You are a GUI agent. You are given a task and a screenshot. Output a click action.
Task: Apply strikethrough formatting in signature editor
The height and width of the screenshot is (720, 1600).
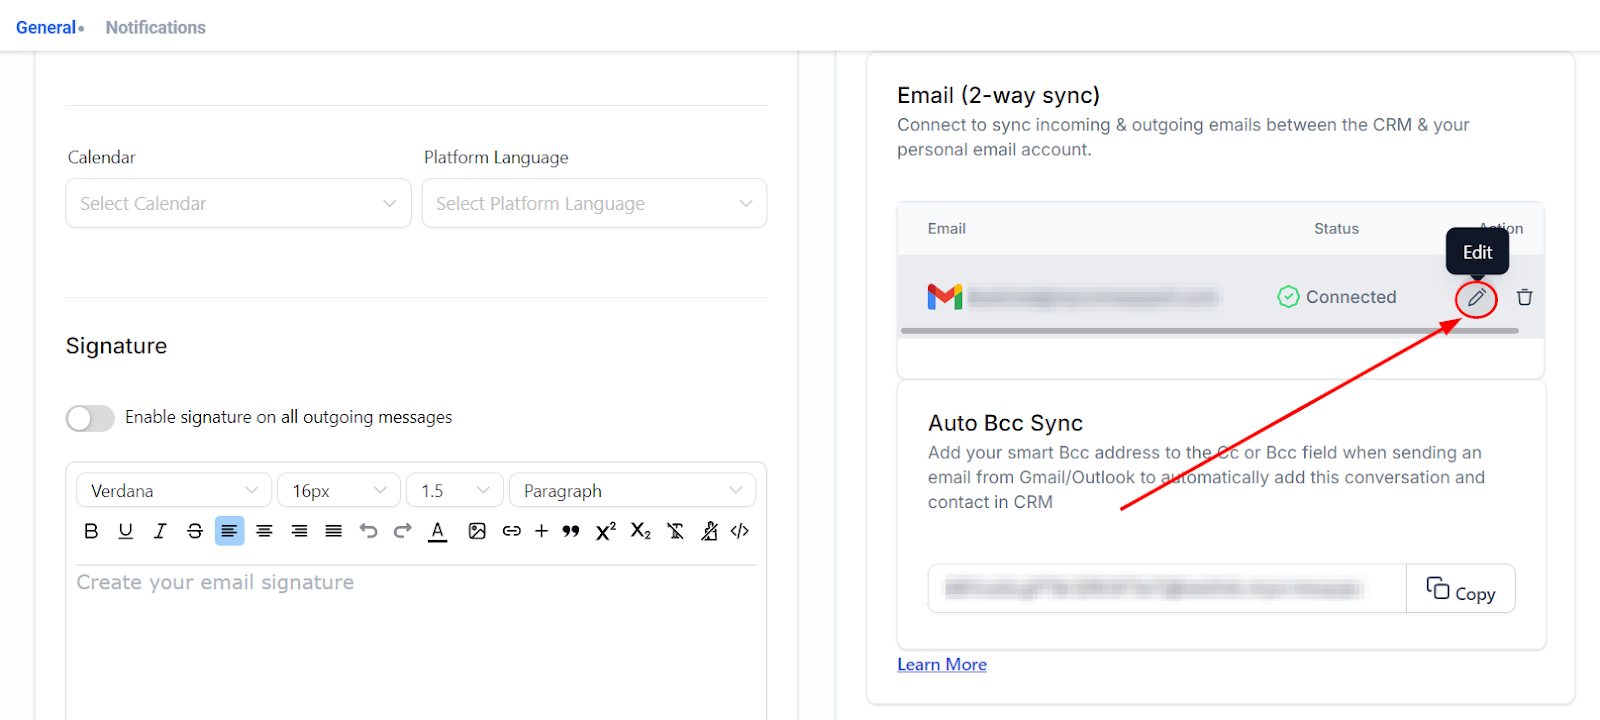tap(195, 531)
